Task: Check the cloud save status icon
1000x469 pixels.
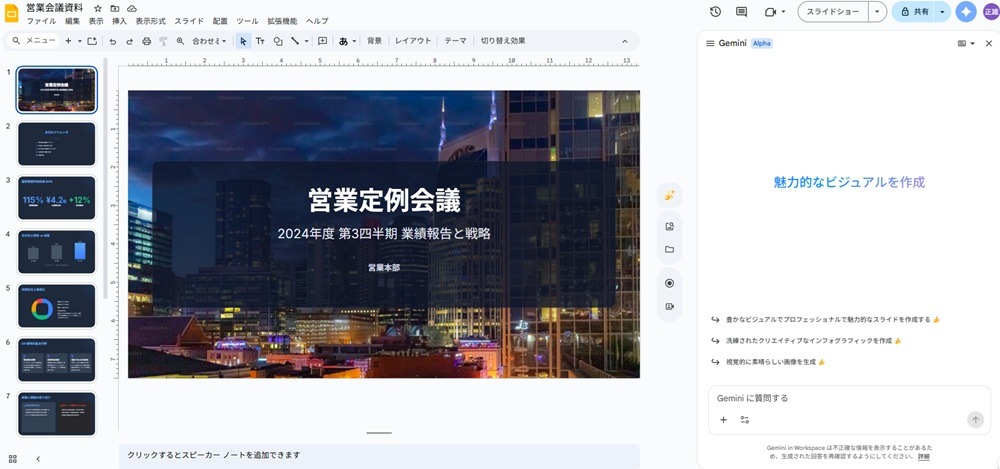Action: 132,8
